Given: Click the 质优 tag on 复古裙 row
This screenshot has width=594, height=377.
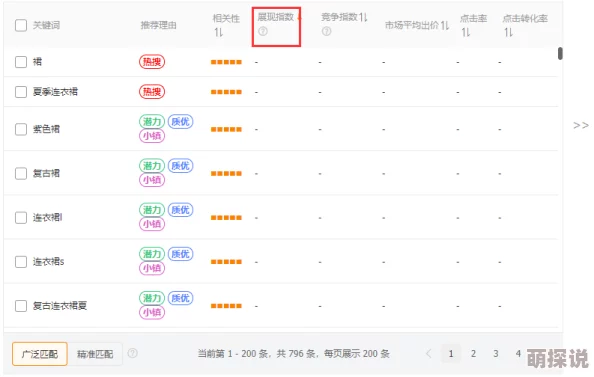Looking at the screenshot, I should click(x=180, y=166).
